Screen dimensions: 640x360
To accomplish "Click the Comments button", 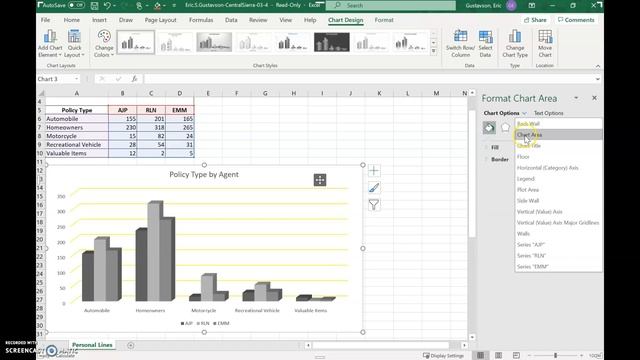I will pos(576,20).
